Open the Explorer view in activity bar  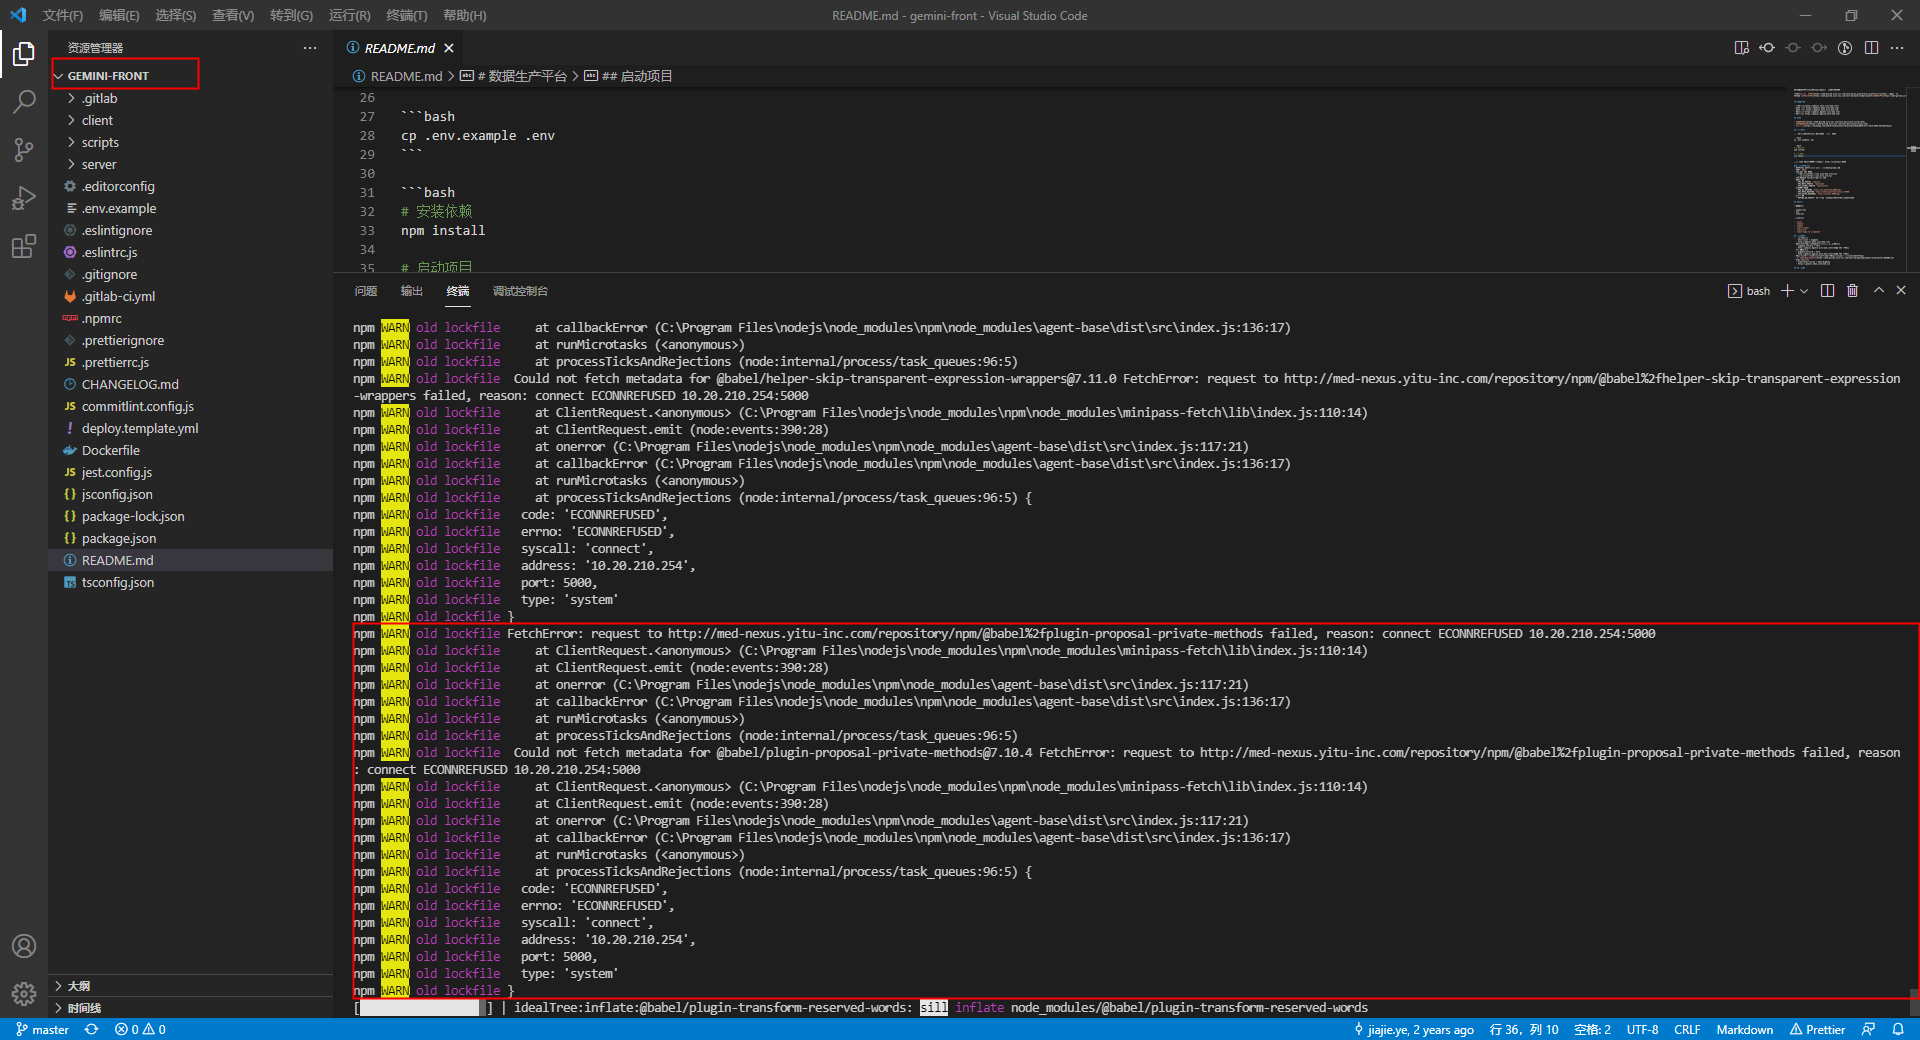(24, 53)
